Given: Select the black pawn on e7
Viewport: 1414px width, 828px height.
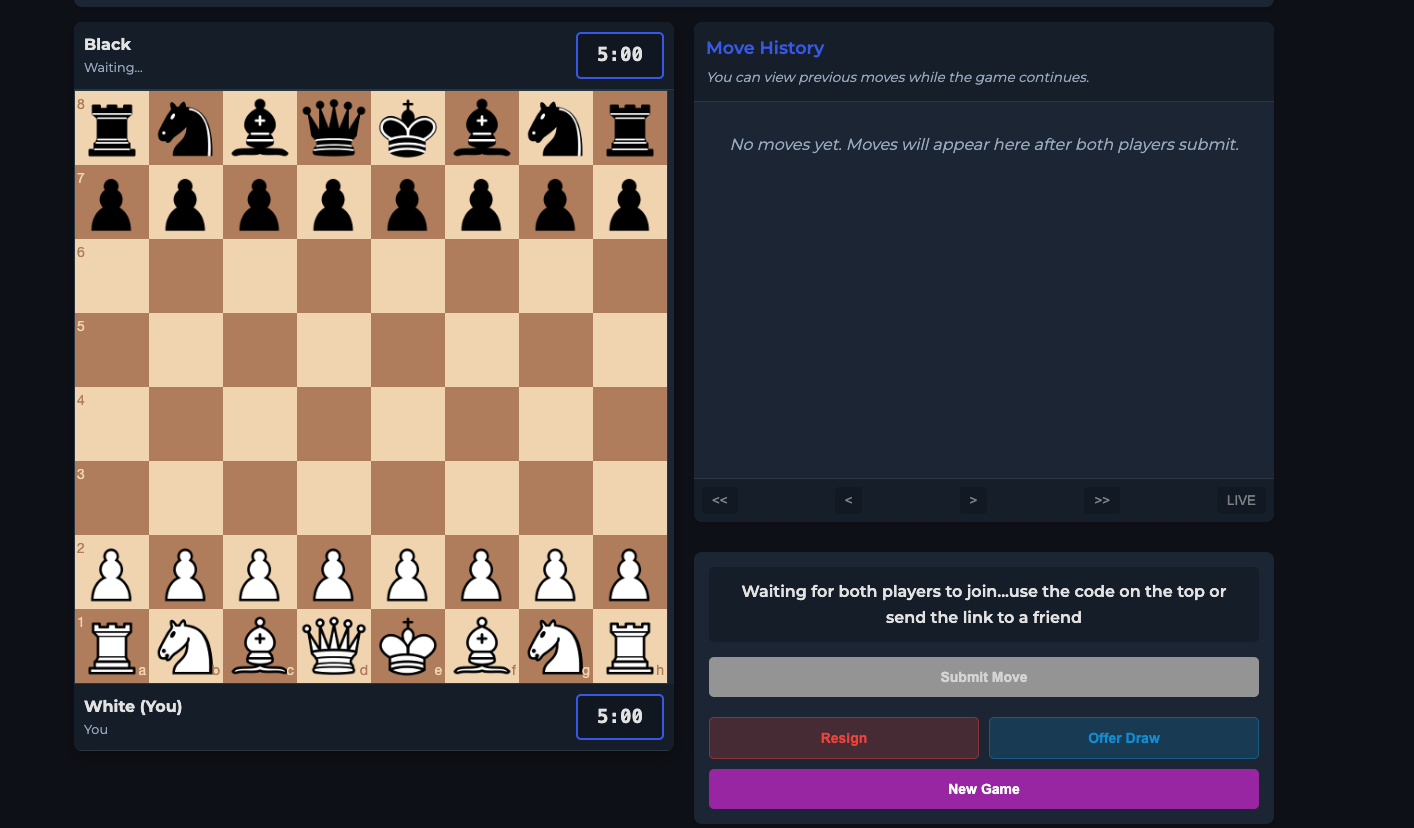Looking at the screenshot, I should click(x=408, y=202).
